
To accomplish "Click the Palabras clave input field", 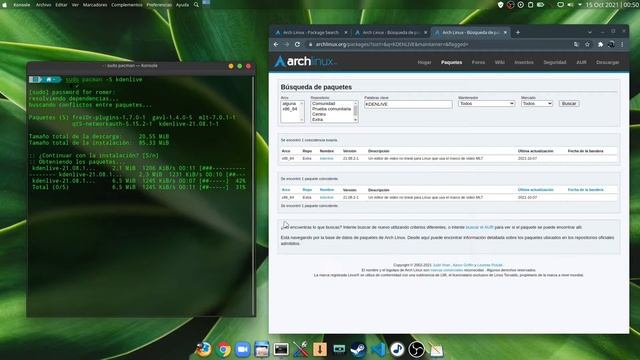I will [408, 104].
